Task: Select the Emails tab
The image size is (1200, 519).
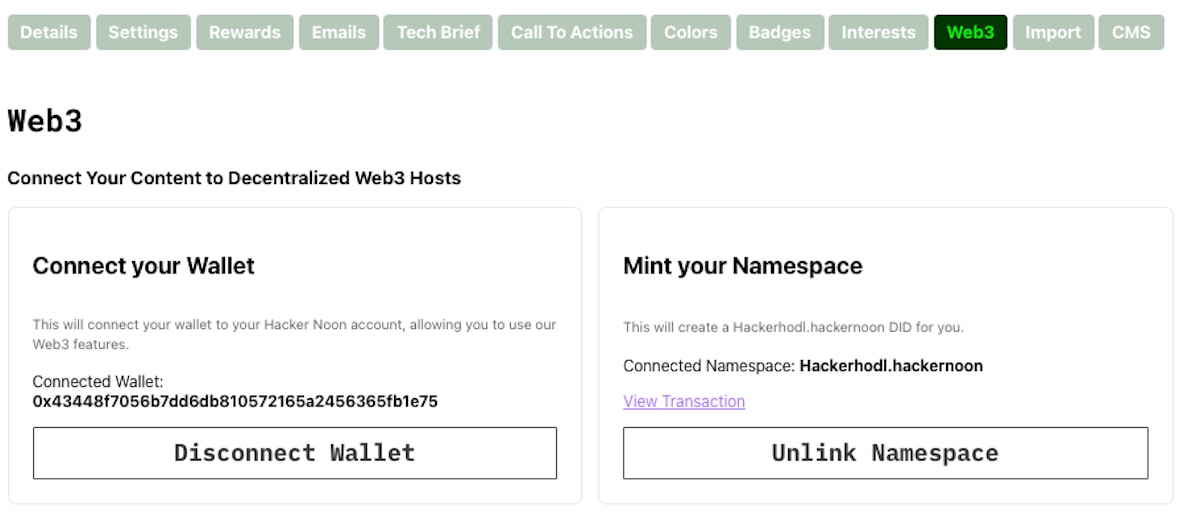Action: pyautogui.click(x=338, y=32)
